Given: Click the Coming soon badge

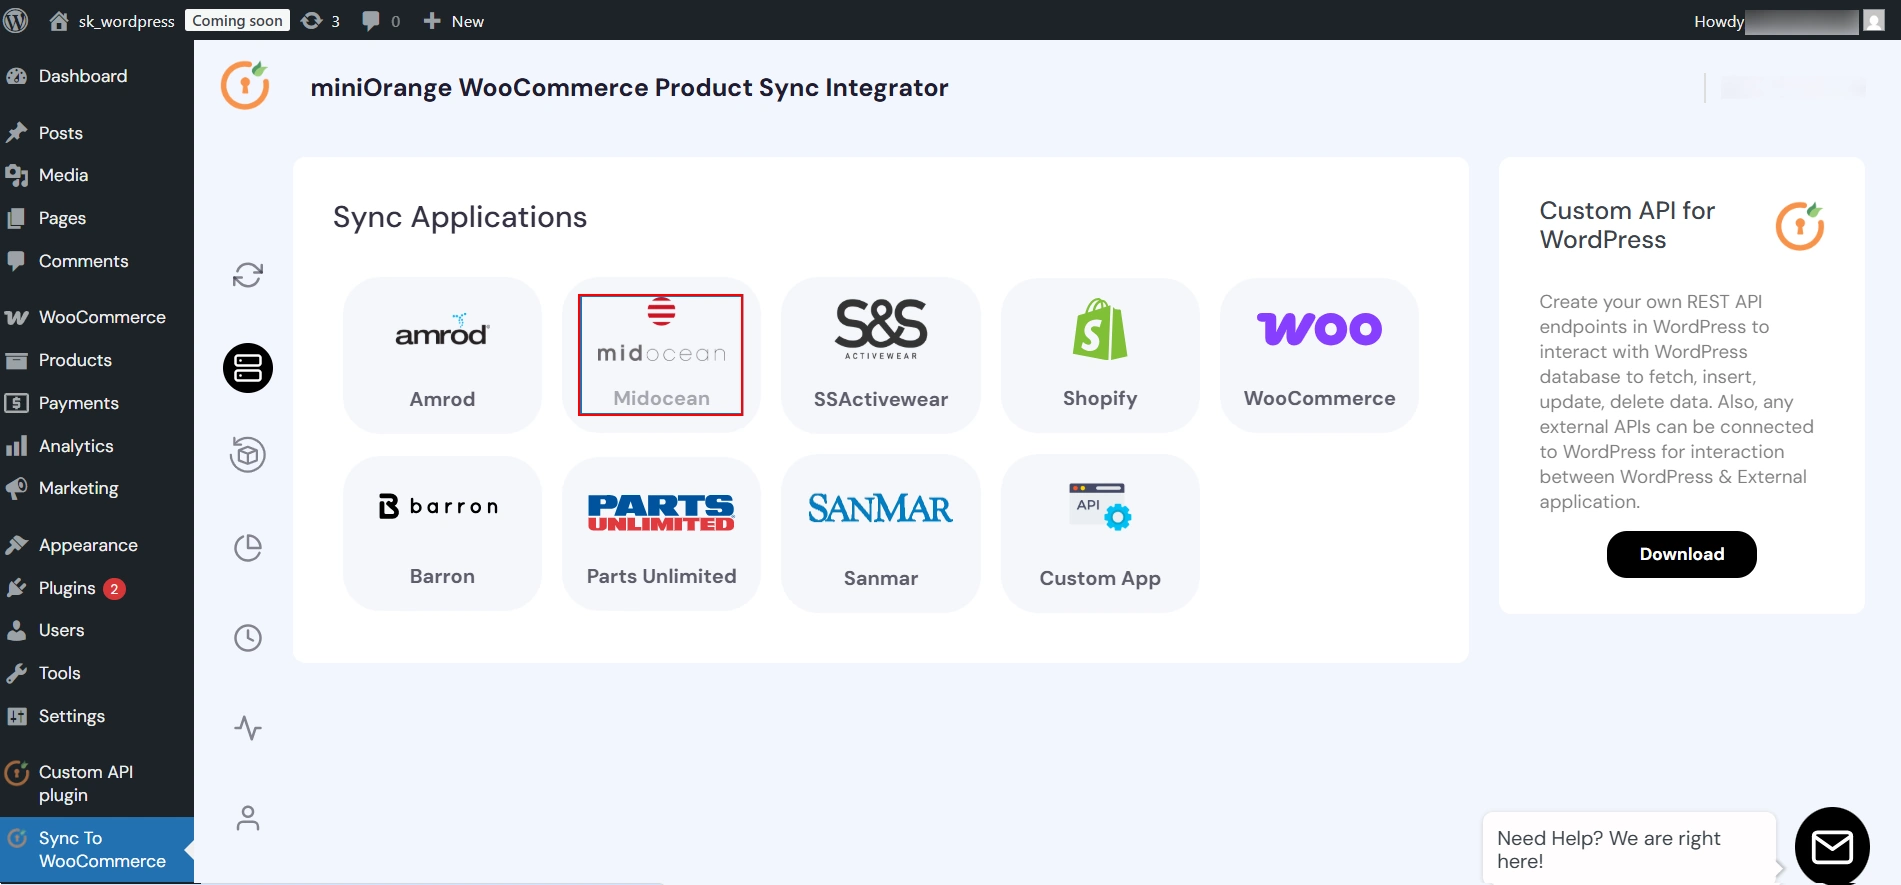Looking at the screenshot, I should pos(237,20).
